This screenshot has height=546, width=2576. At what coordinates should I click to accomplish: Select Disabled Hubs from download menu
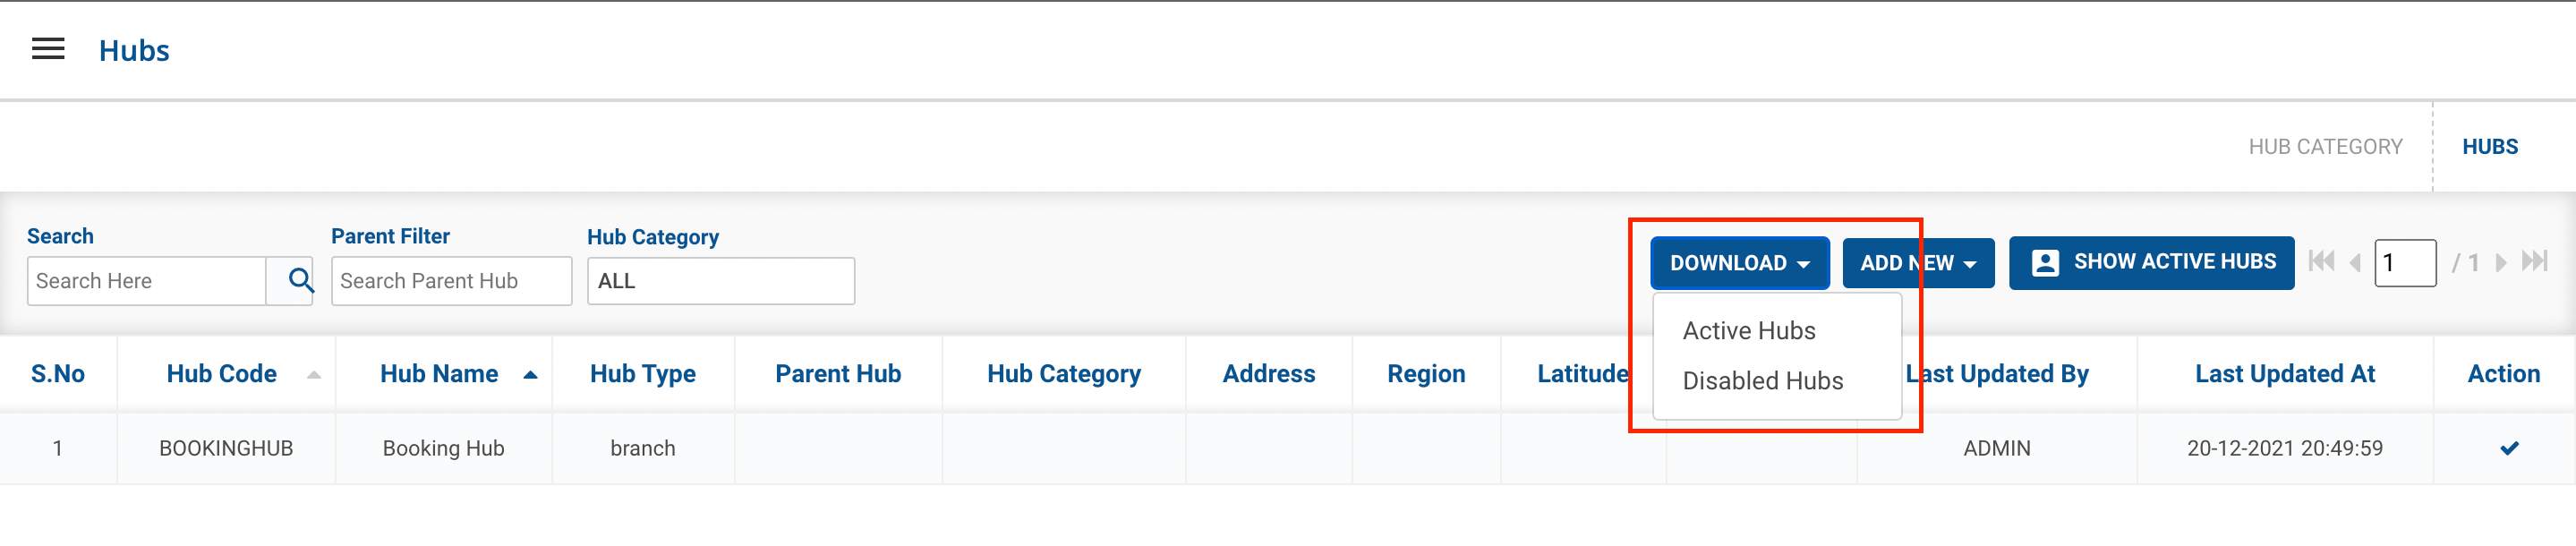click(x=1762, y=381)
